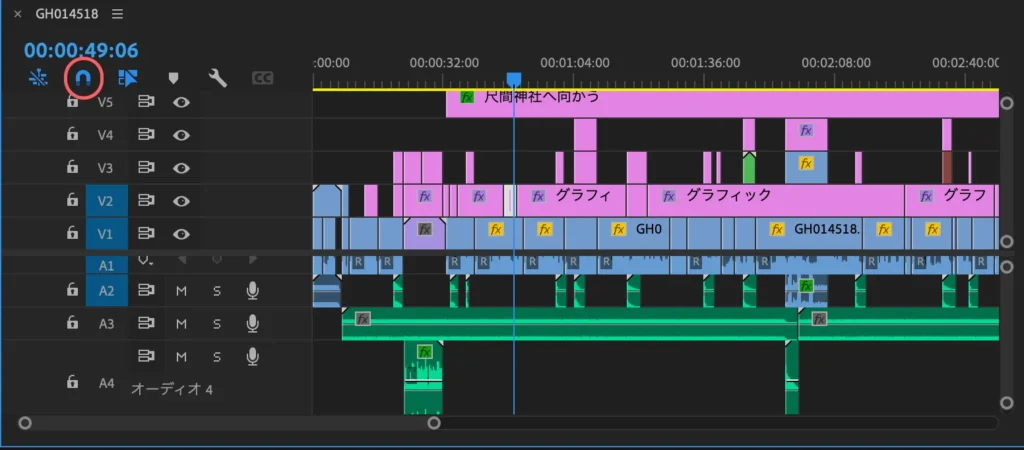The width and height of the screenshot is (1024, 450).
Task: Solo audio track A2
Action: (216, 290)
